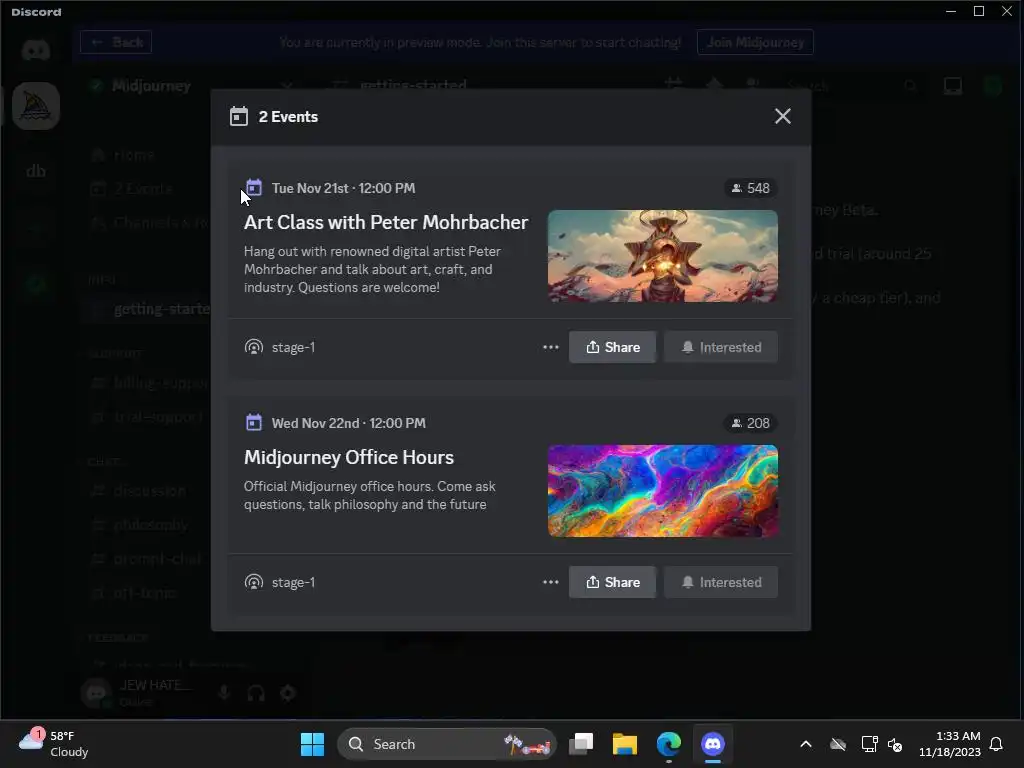Image resolution: width=1024 pixels, height=768 pixels.
Task: Open more options for Art Class event
Action: (x=551, y=347)
